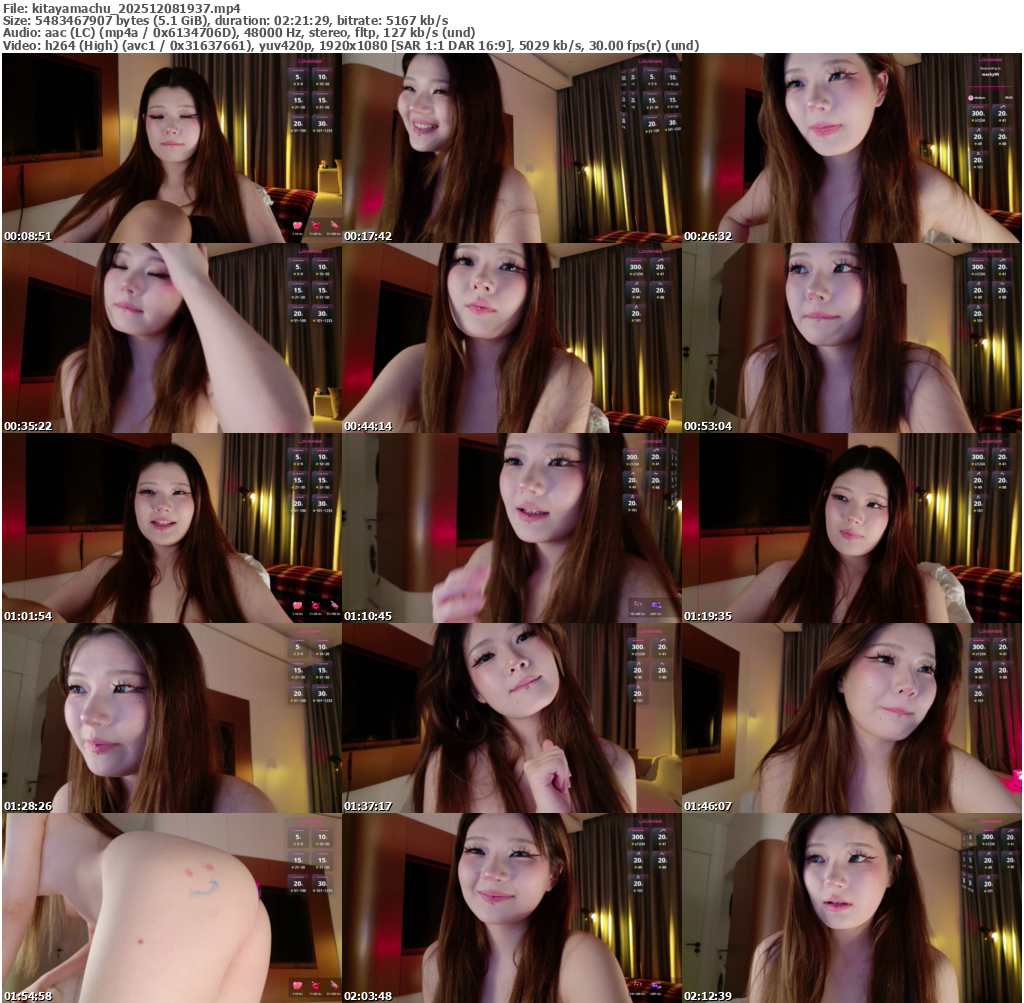Click the frame timestamped 00:53:04

click(x=851, y=338)
